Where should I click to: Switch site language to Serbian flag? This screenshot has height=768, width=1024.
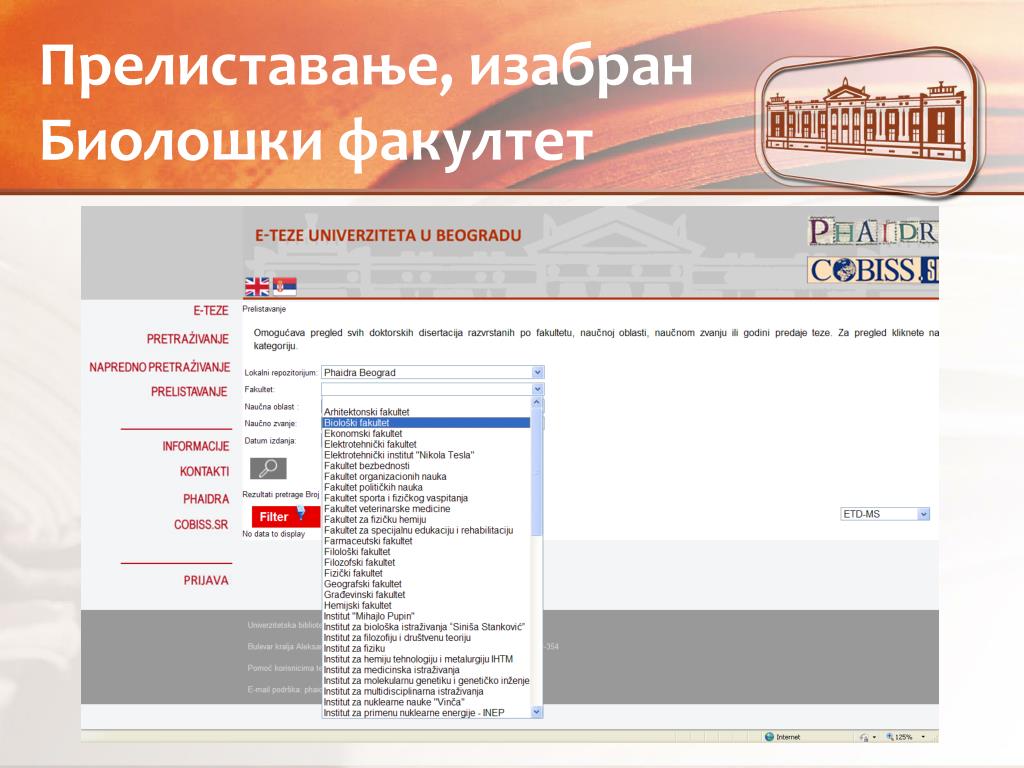point(285,287)
